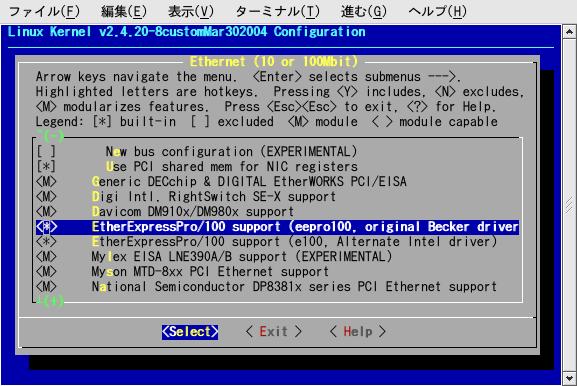This screenshot has width=577, height=386.
Task: Toggle New bus configuration (EXPERIMENTAL) checkbox
Action: point(46,151)
